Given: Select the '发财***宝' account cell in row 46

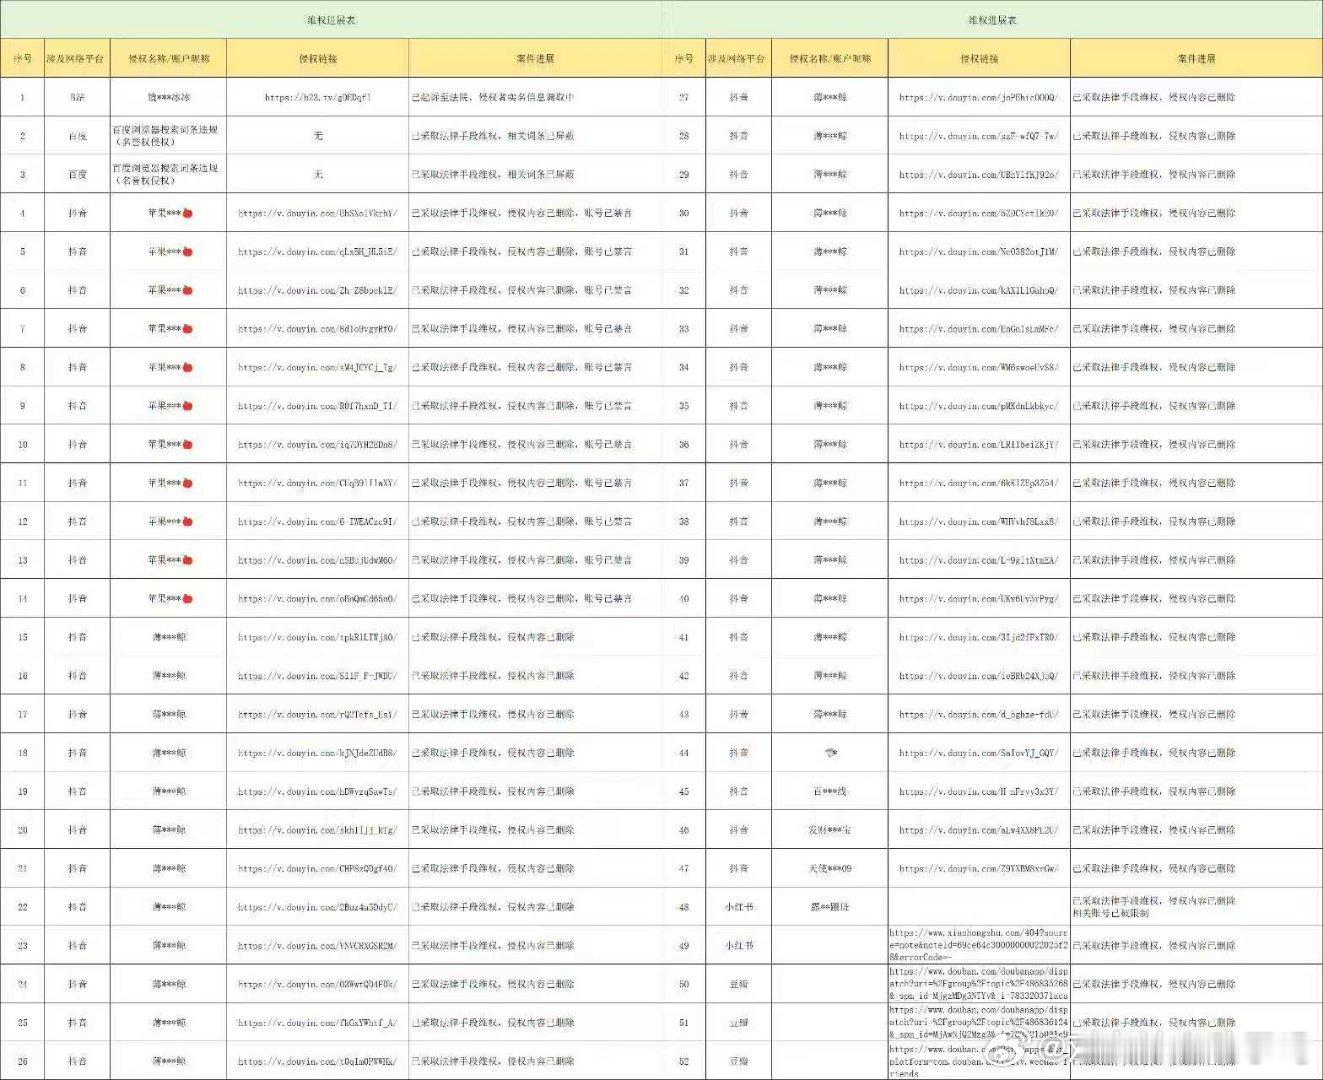Looking at the screenshot, I should 829,829.
